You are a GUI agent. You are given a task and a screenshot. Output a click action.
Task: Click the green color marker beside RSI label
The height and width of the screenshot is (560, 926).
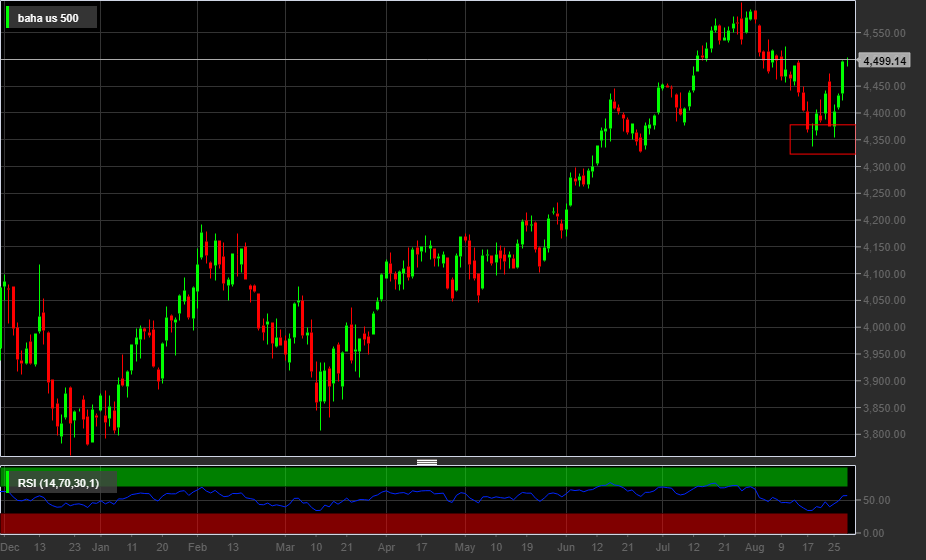8,482
